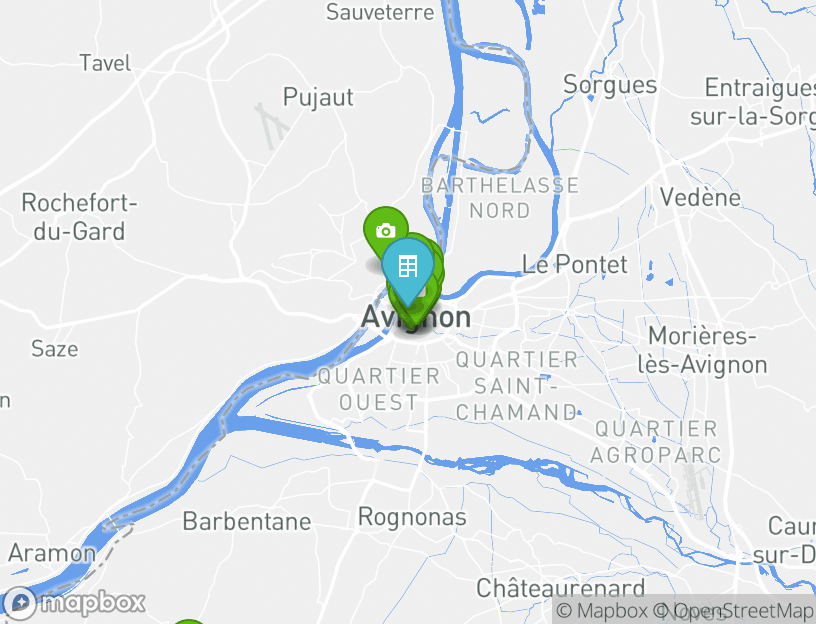Click the compass icon in Mapbox logo
The image size is (816, 624).
pyautogui.click(x=20, y=603)
